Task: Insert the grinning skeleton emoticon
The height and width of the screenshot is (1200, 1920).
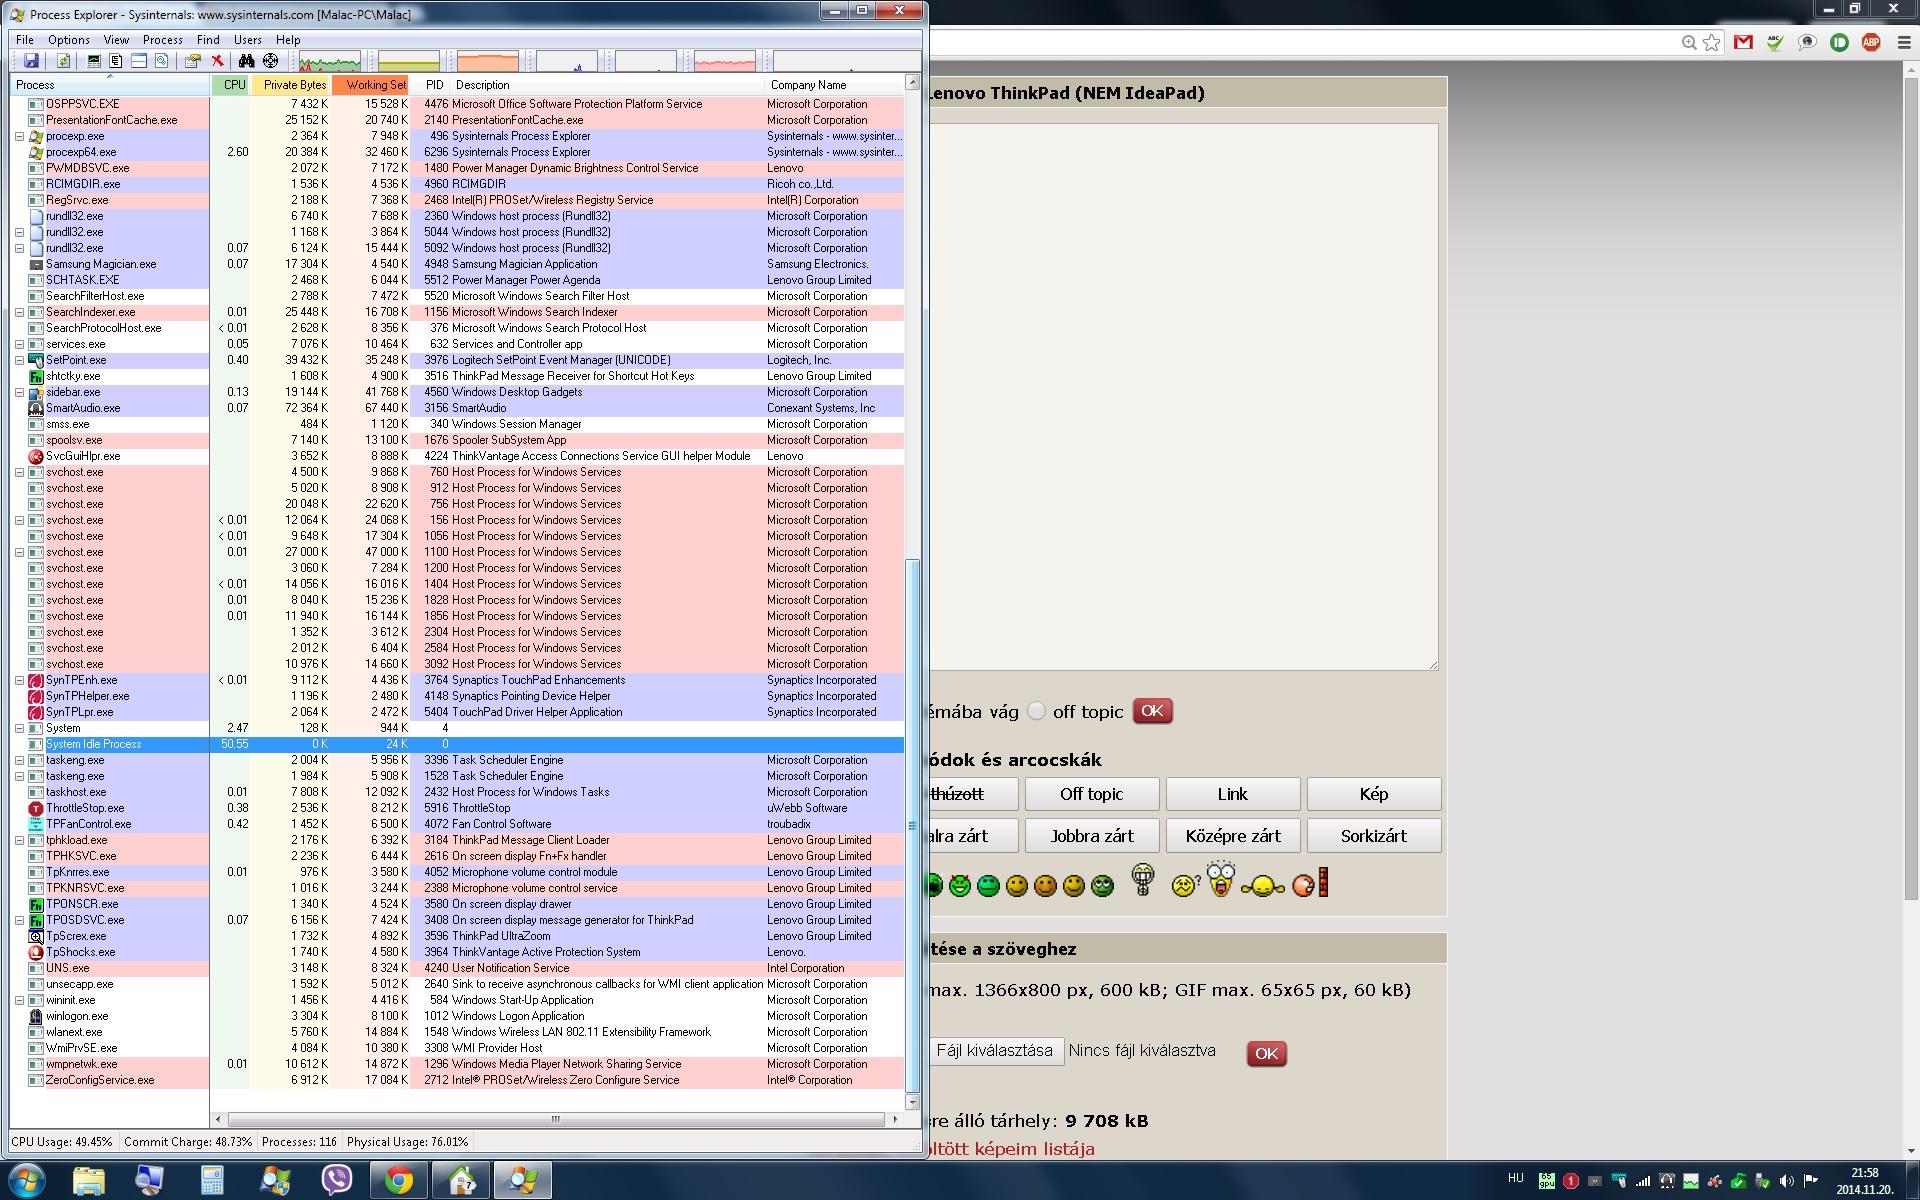Action: point(1143,880)
